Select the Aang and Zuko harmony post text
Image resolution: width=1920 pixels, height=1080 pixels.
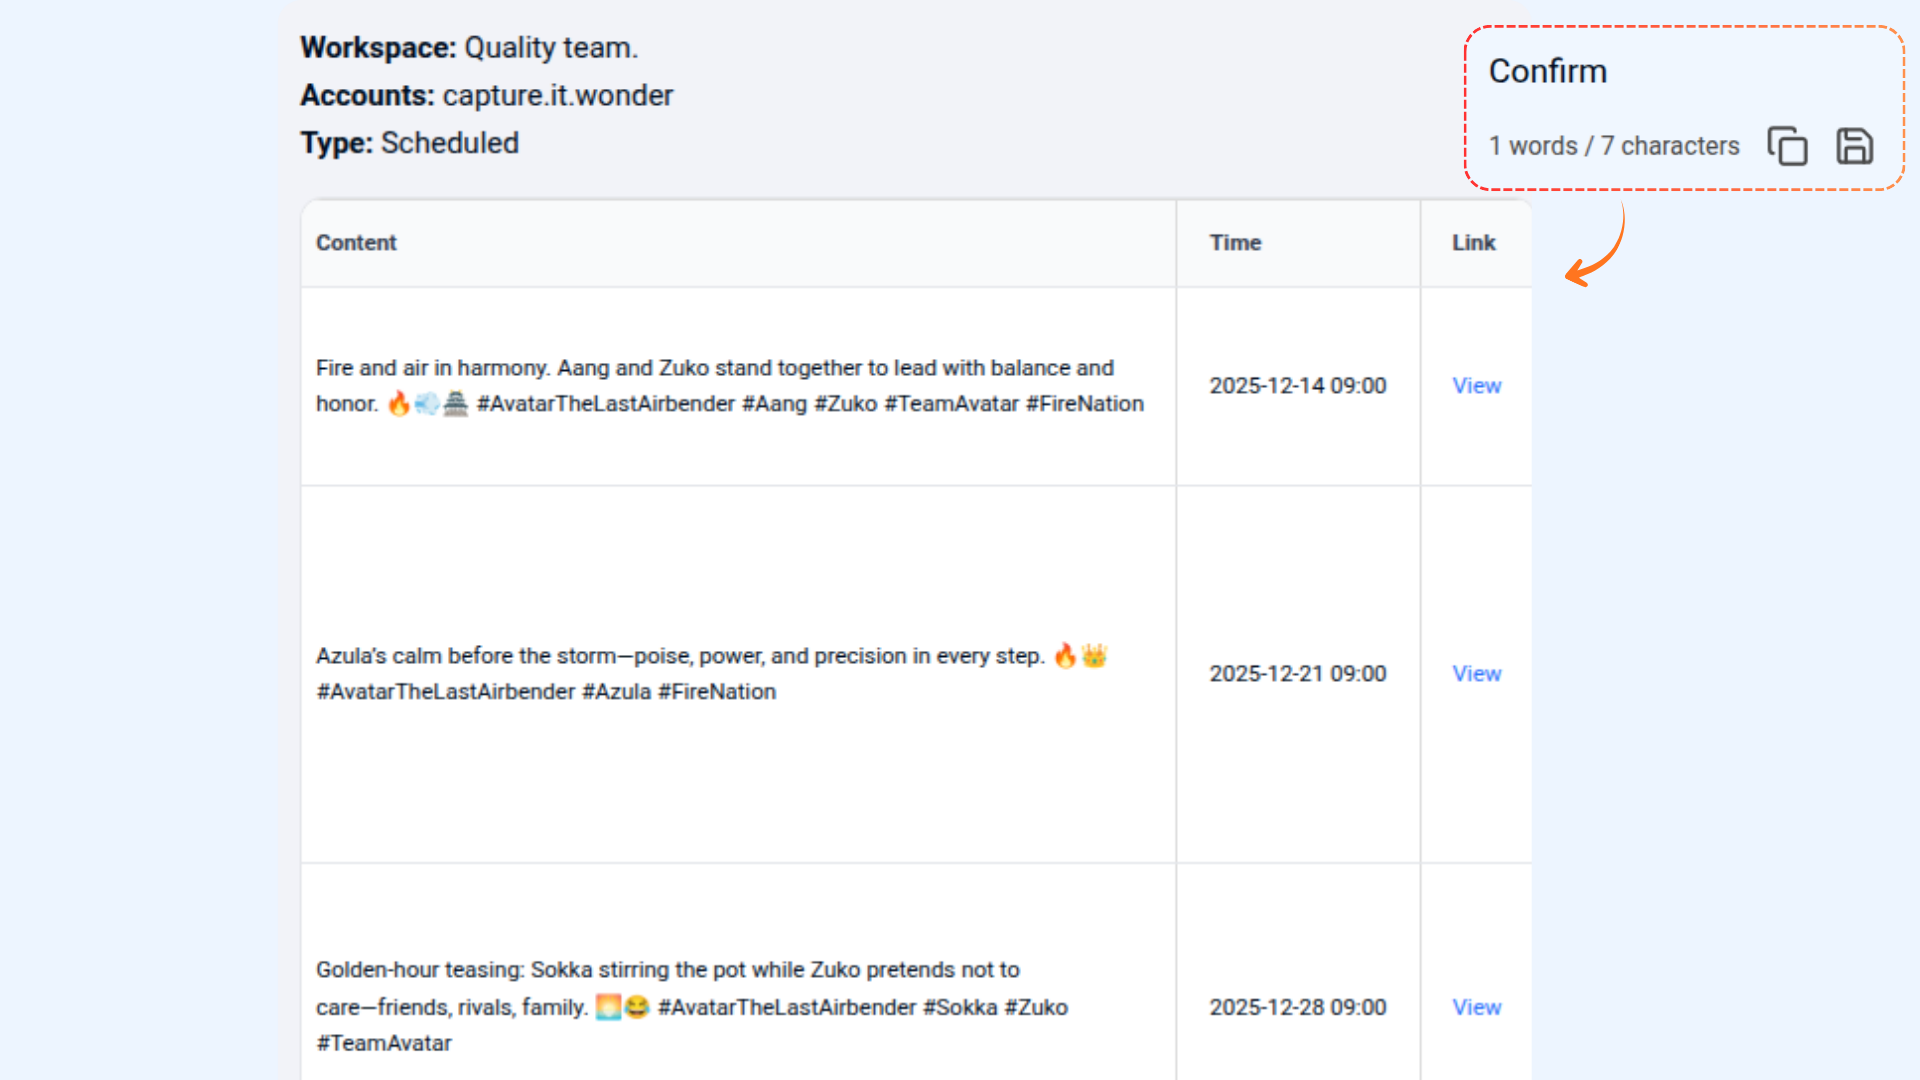pyautogui.click(x=729, y=386)
